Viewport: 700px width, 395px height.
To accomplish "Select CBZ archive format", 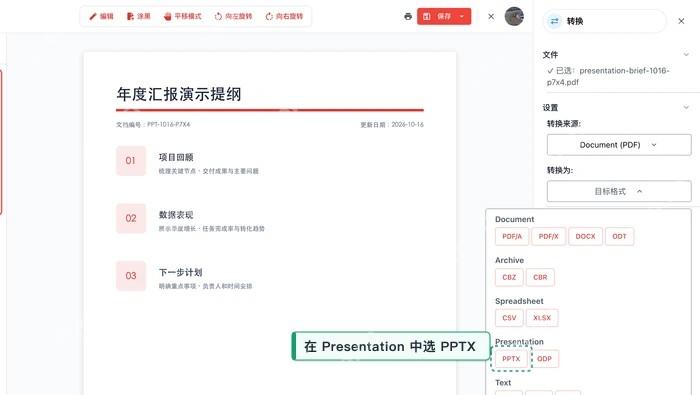I will click(509, 277).
